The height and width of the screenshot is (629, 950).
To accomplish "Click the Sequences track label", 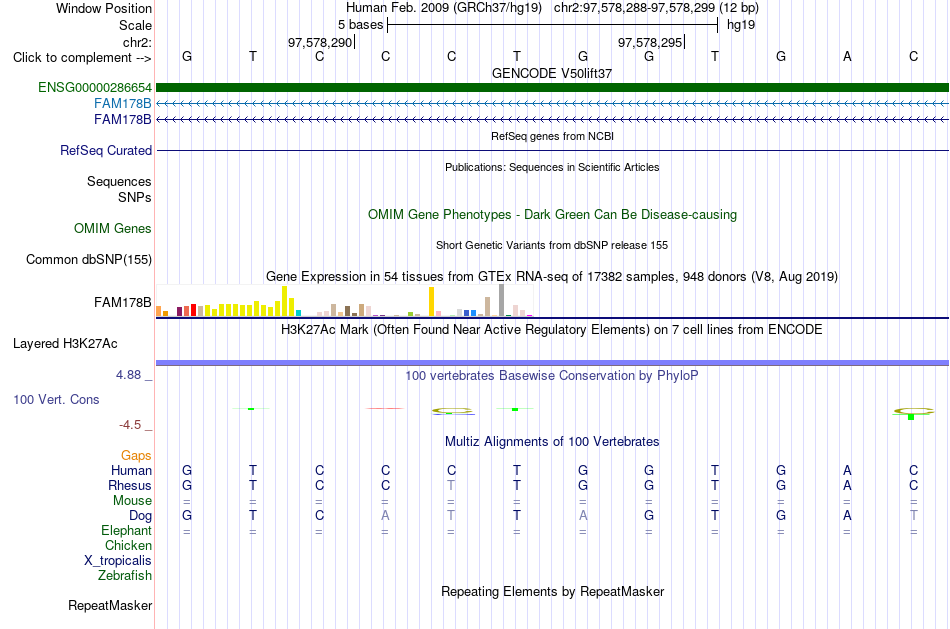I will 119,181.
